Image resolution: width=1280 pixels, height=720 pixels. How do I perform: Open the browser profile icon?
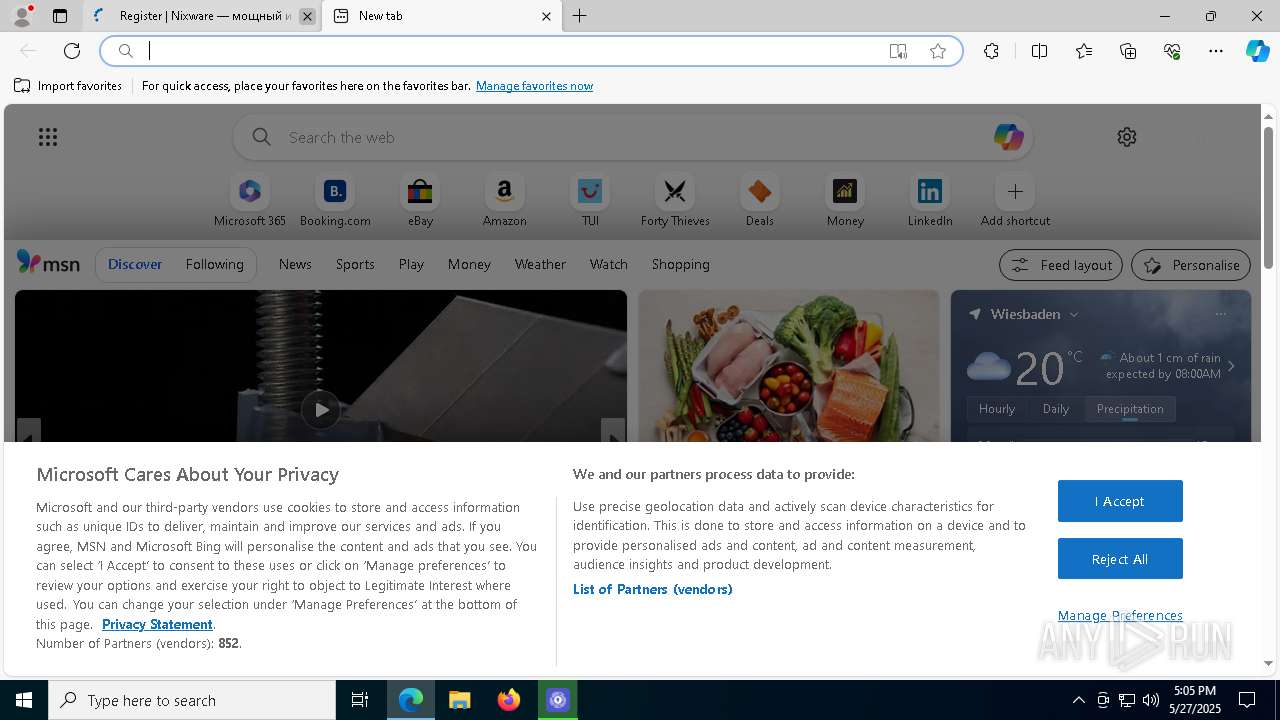(22, 16)
